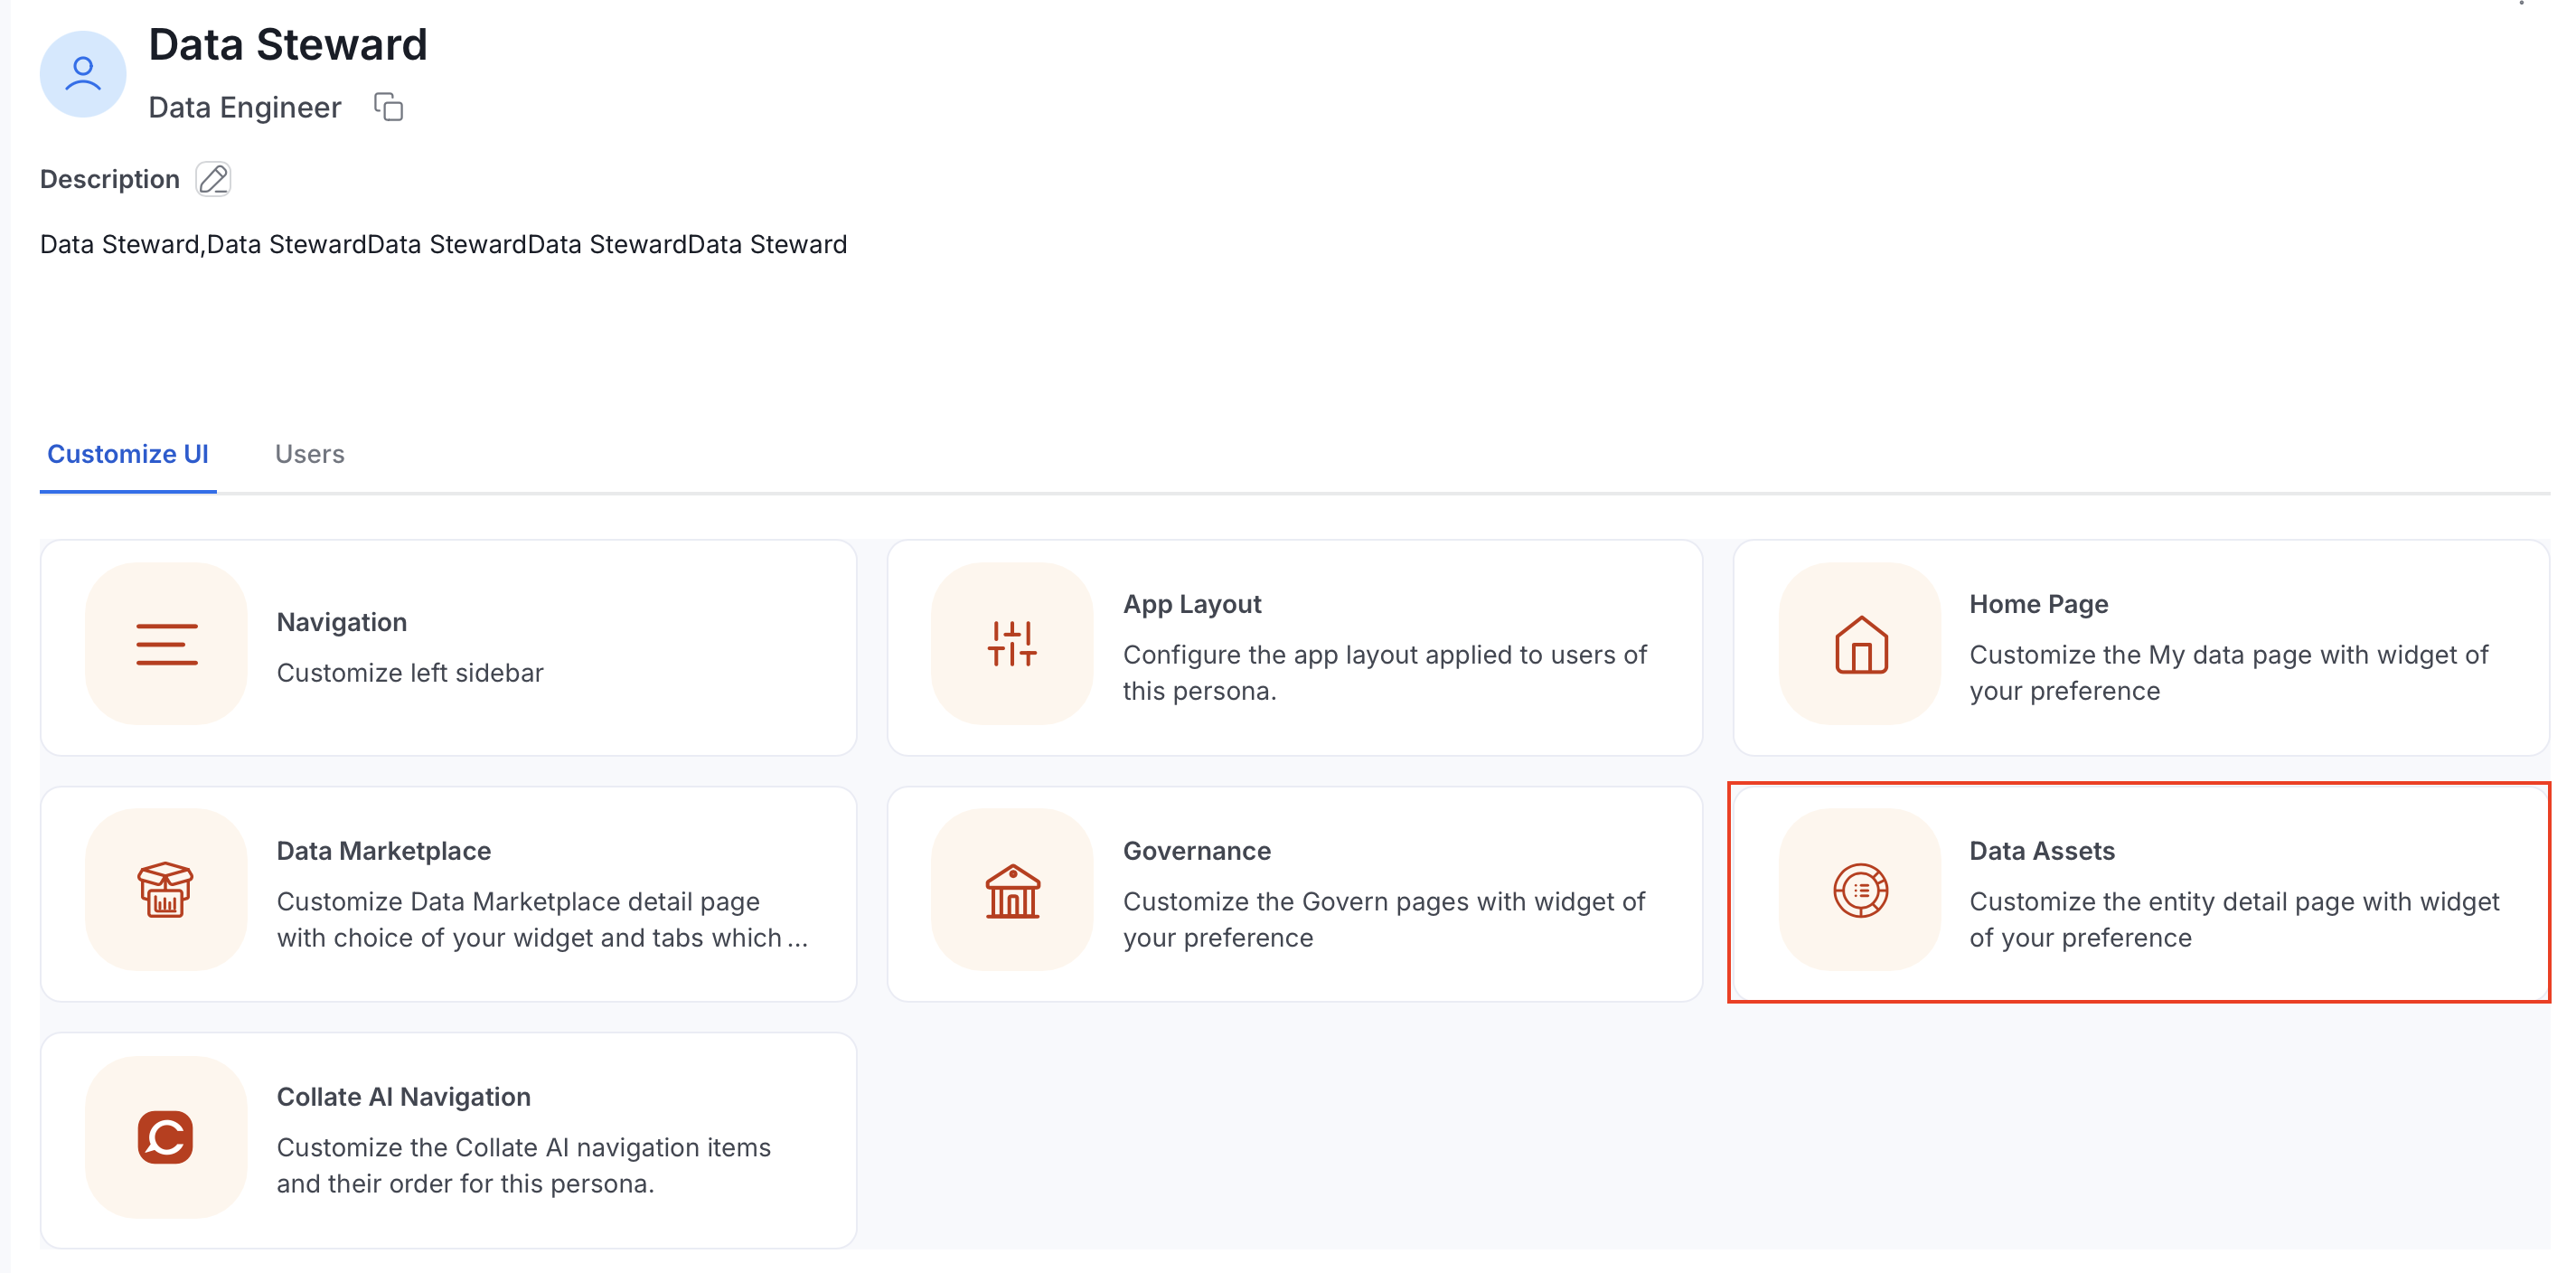Copy the Data Engineer name
Image resolution: width=2576 pixels, height=1273 pixels.
point(388,106)
